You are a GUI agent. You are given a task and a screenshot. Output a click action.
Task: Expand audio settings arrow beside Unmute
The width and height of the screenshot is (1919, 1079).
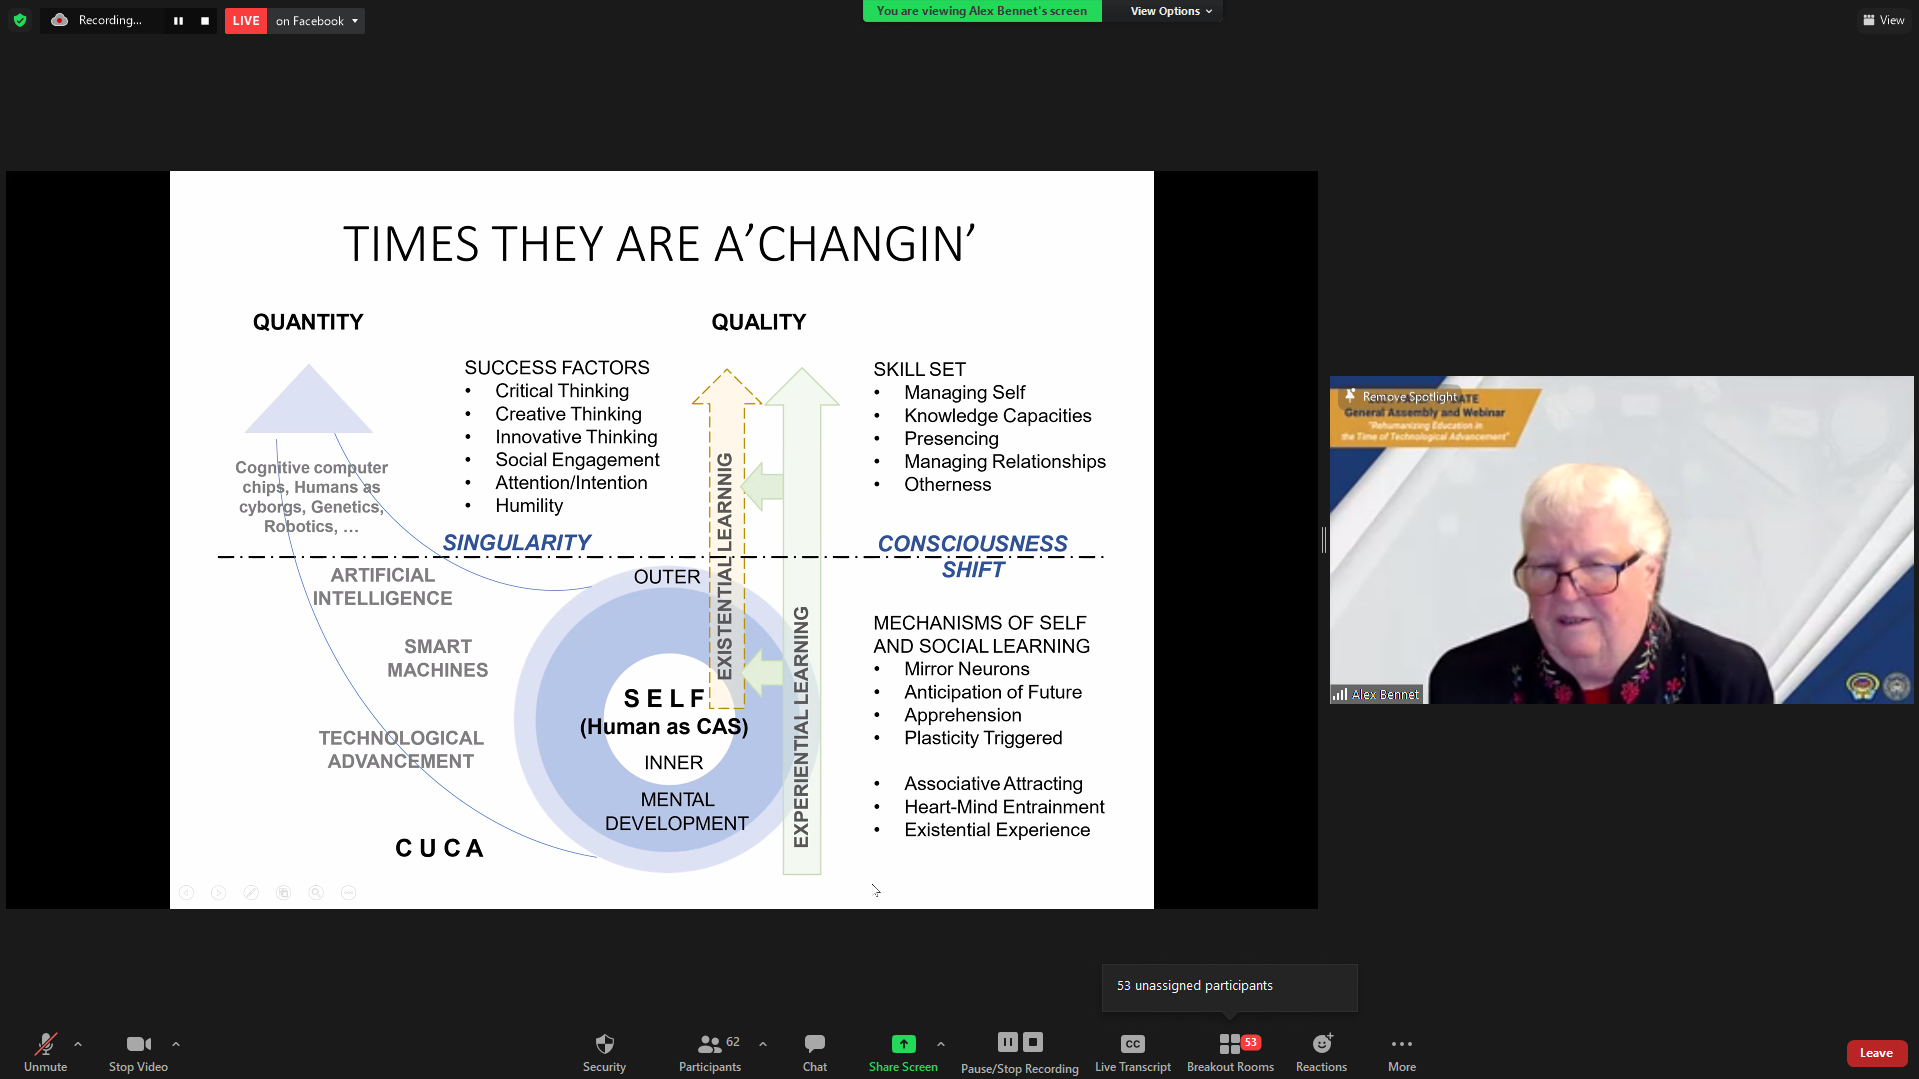point(78,1044)
